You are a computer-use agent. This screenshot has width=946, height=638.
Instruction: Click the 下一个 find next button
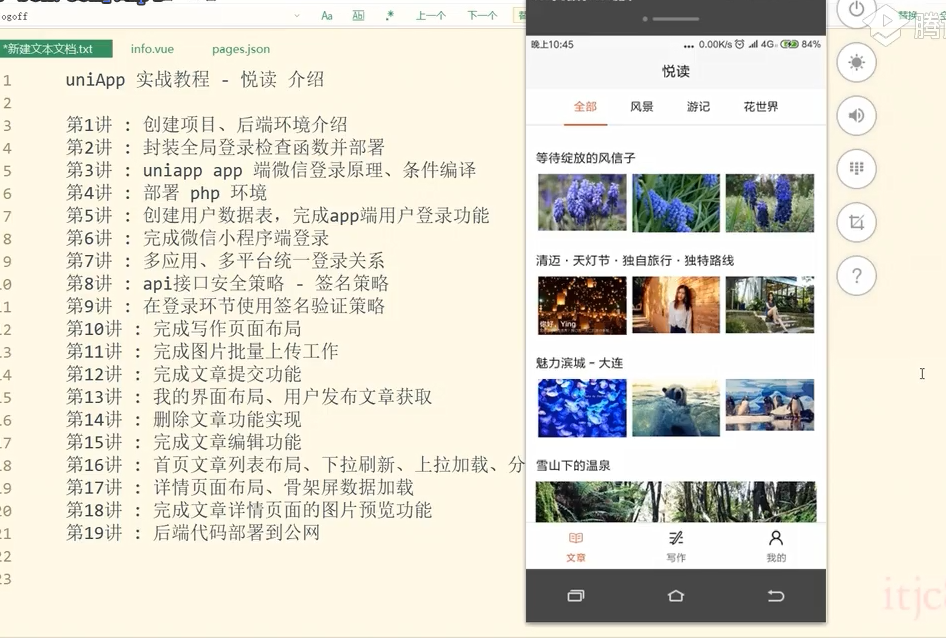click(482, 15)
